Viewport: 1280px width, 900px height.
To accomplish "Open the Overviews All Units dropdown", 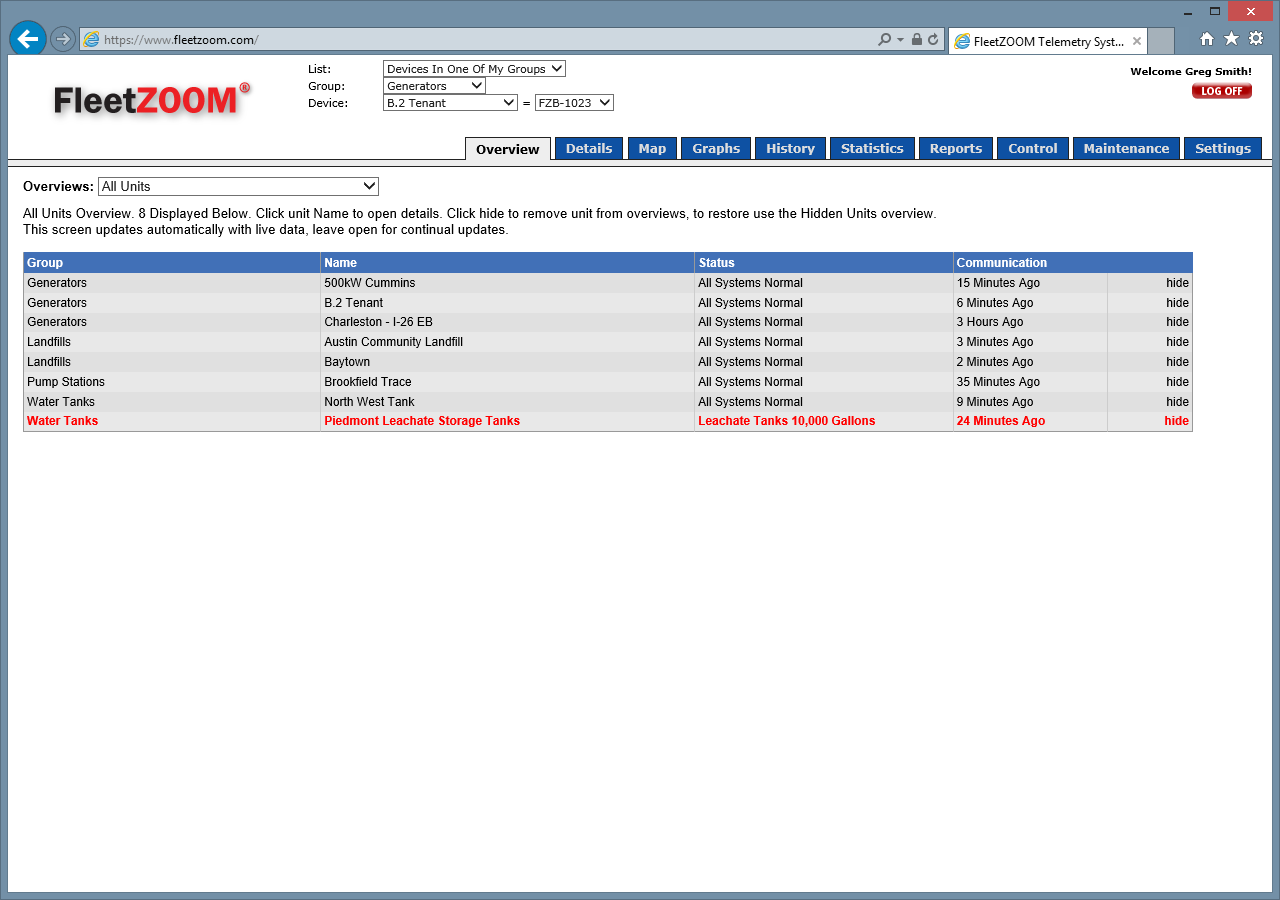I will click(238, 187).
